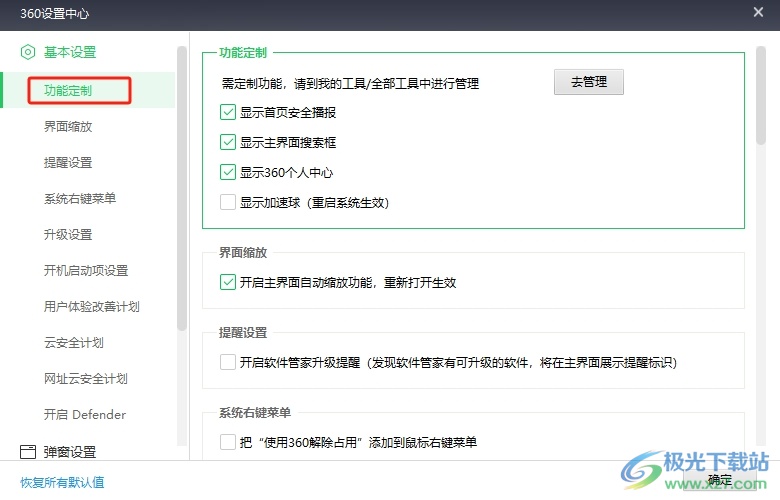Click the 360设置中心 title text
780x500 pixels.
[54, 13]
